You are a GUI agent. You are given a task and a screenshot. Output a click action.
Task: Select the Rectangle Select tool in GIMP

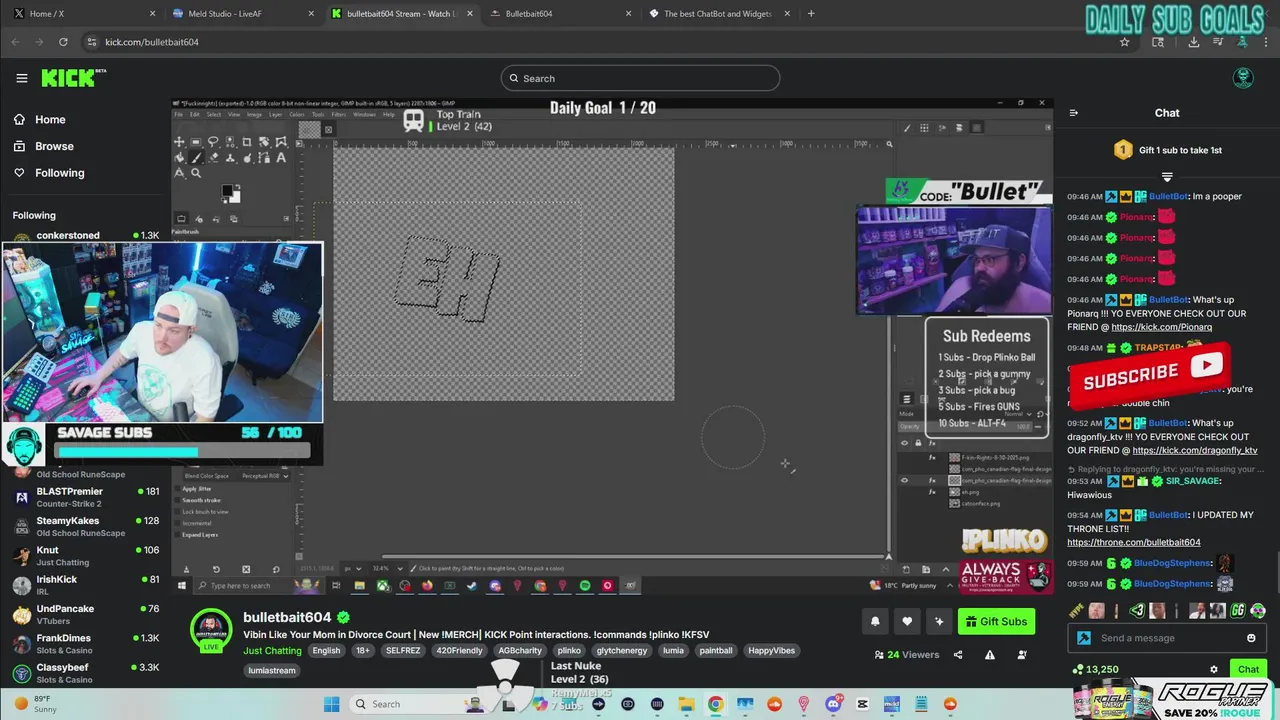196,142
